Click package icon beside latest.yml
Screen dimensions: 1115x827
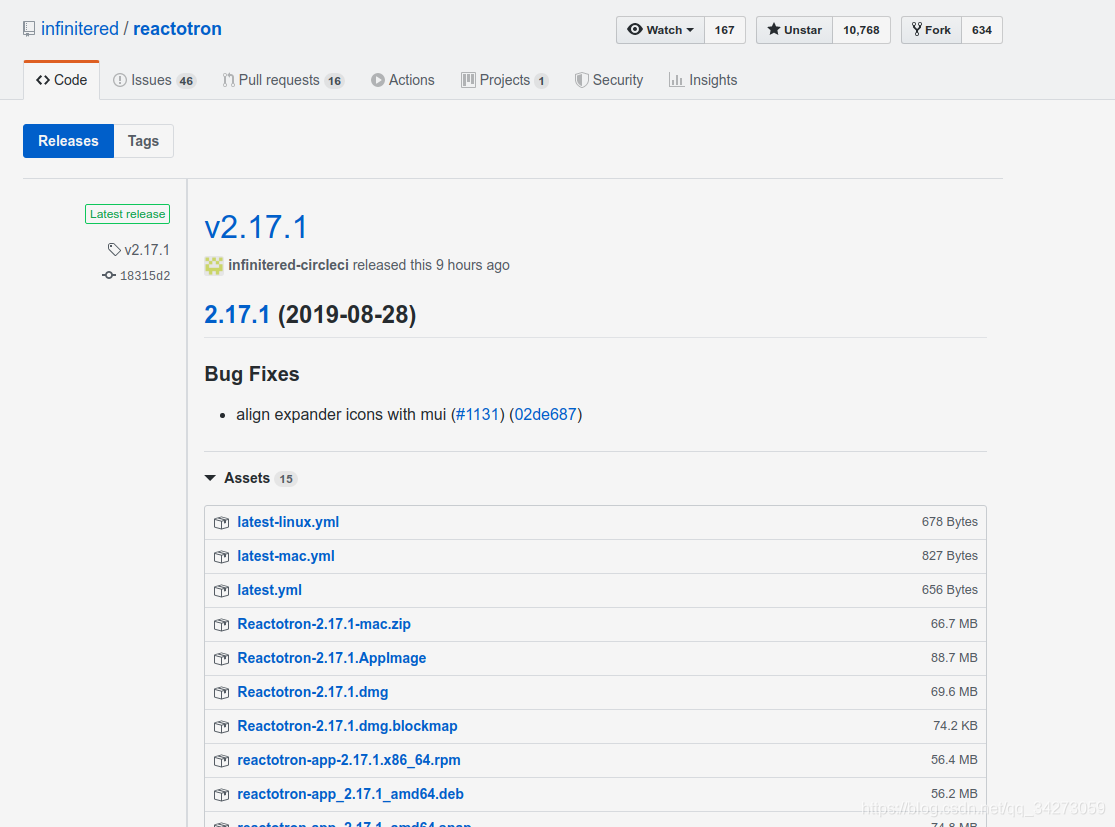point(222,591)
